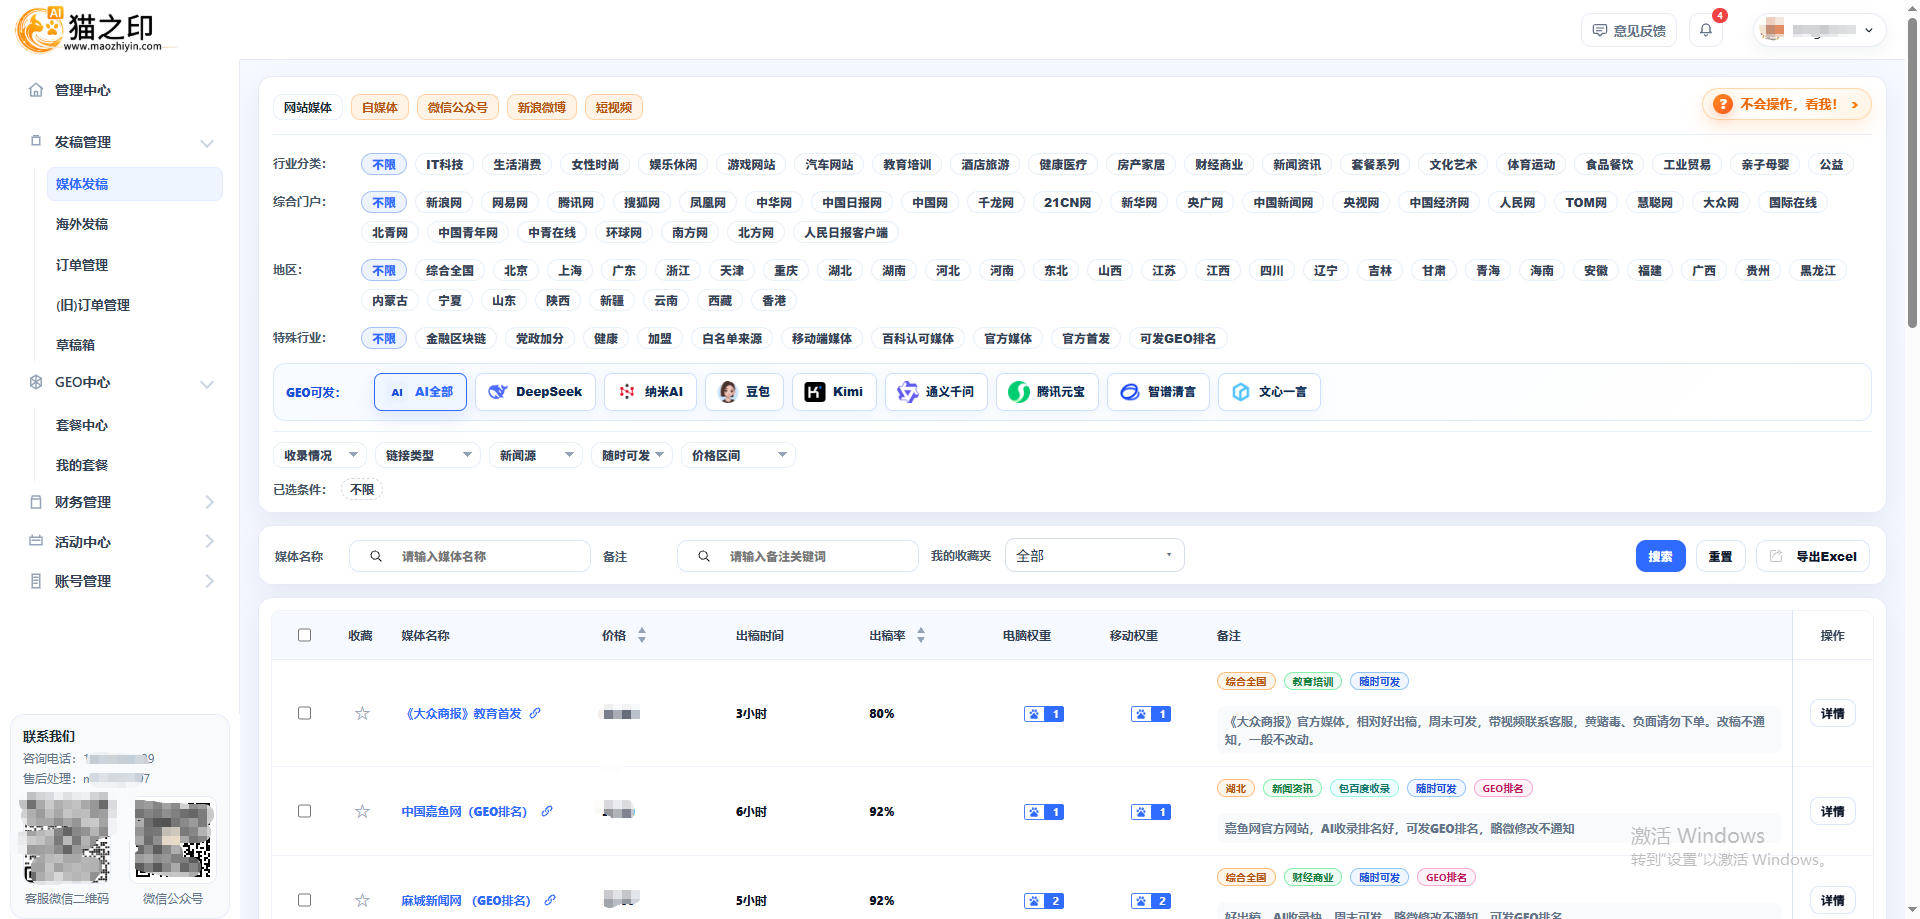Collapse the 发稿管理 menu chevron
Viewport: 1920px width, 919px height.
207,143
